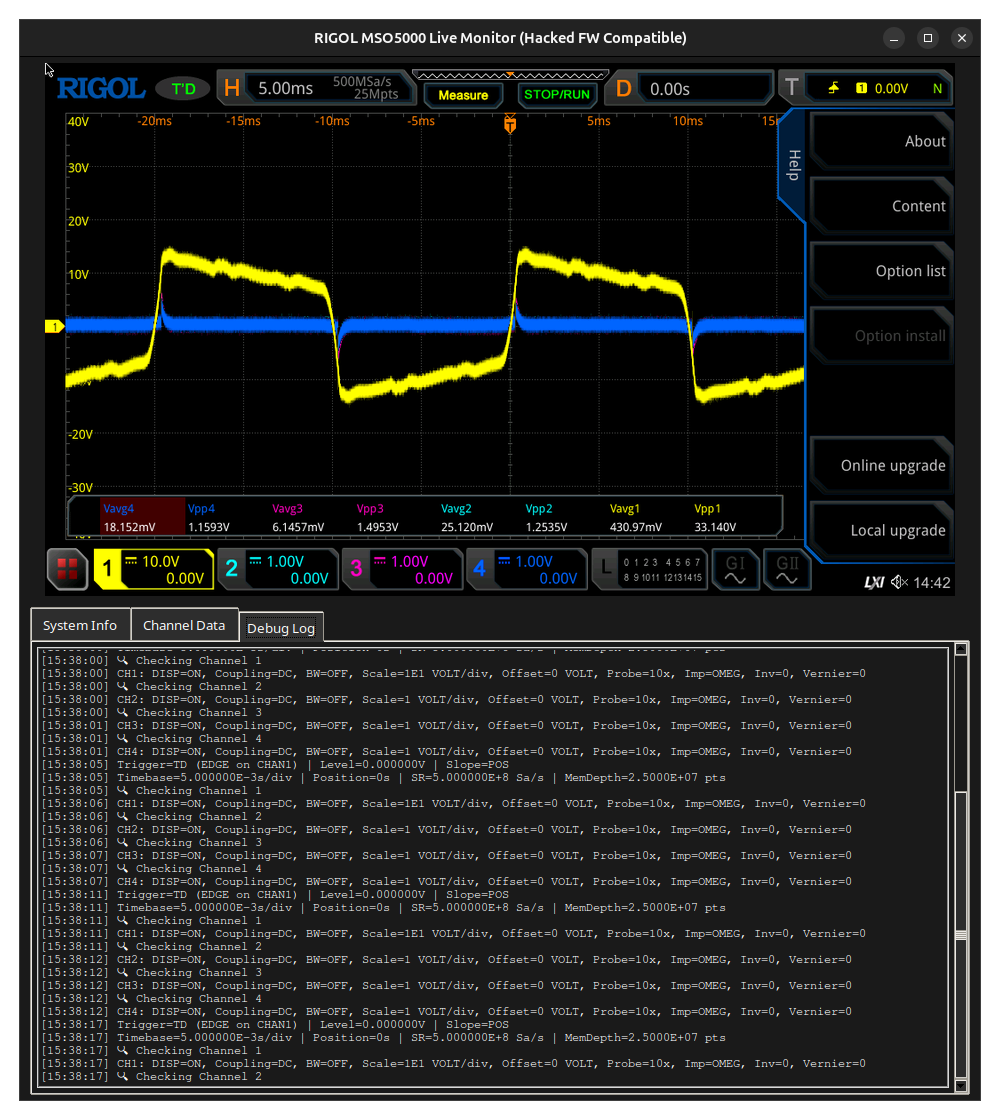This screenshot has width=1000, height=1120.
Task: Switch to the Channel Data tab
Action: point(184,626)
